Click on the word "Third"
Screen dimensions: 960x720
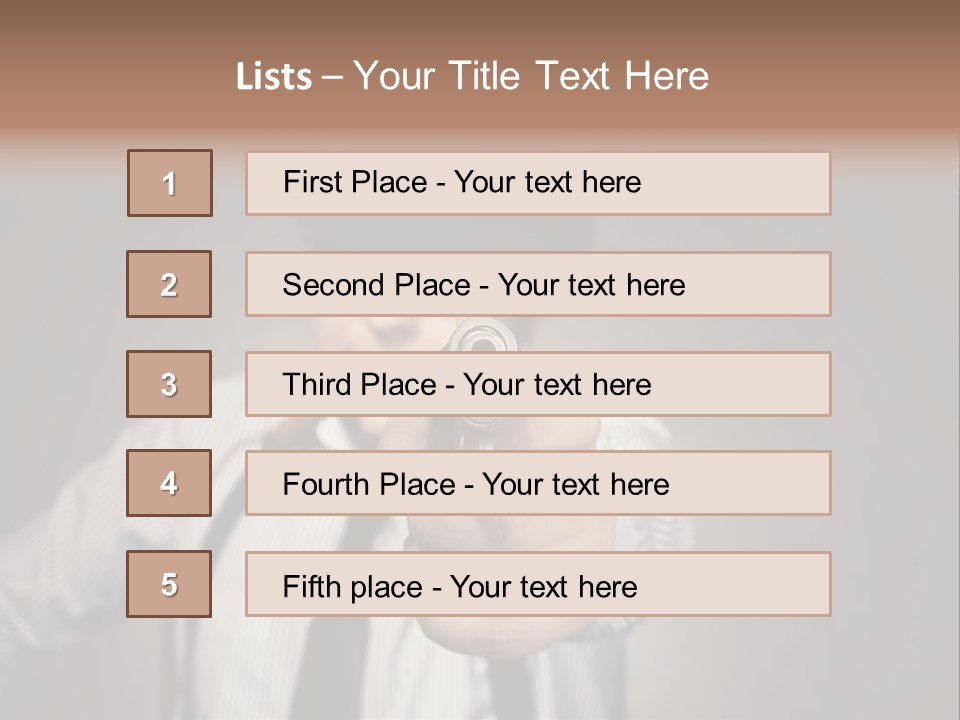(316, 385)
